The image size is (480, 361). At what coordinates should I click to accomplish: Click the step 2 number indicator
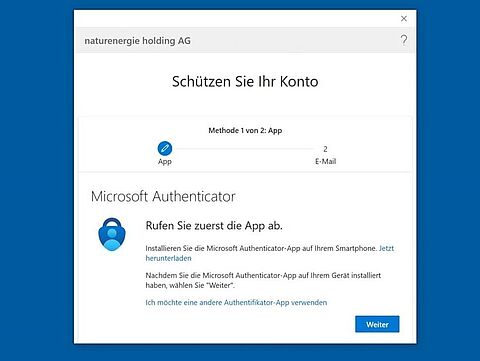click(325, 149)
